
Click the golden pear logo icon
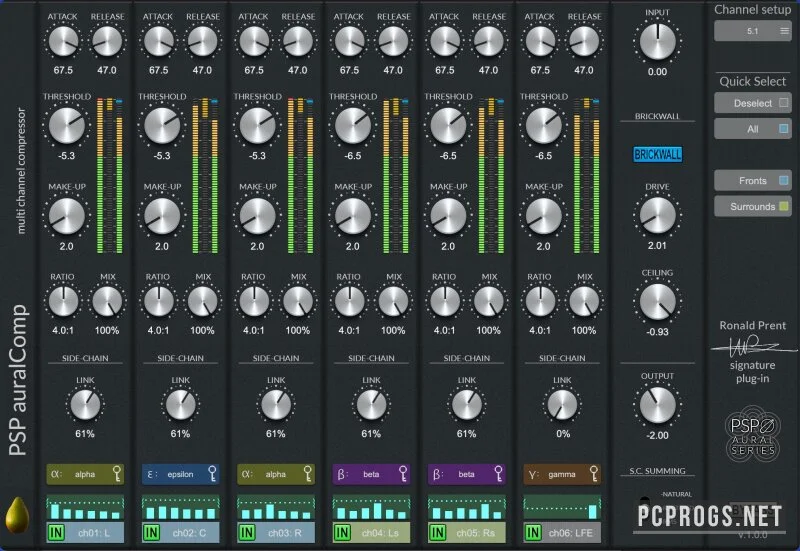pyautogui.click(x=17, y=515)
